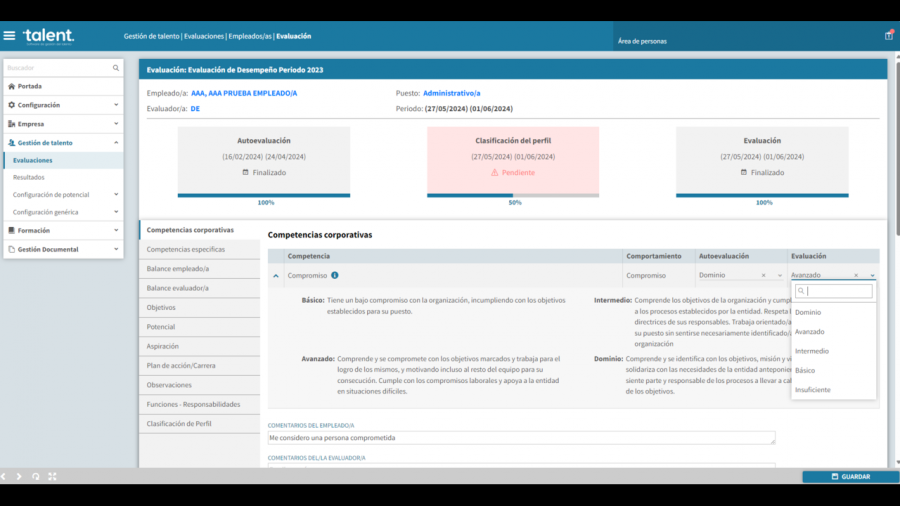Click the reload icon in the bottom bar

point(36,476)
